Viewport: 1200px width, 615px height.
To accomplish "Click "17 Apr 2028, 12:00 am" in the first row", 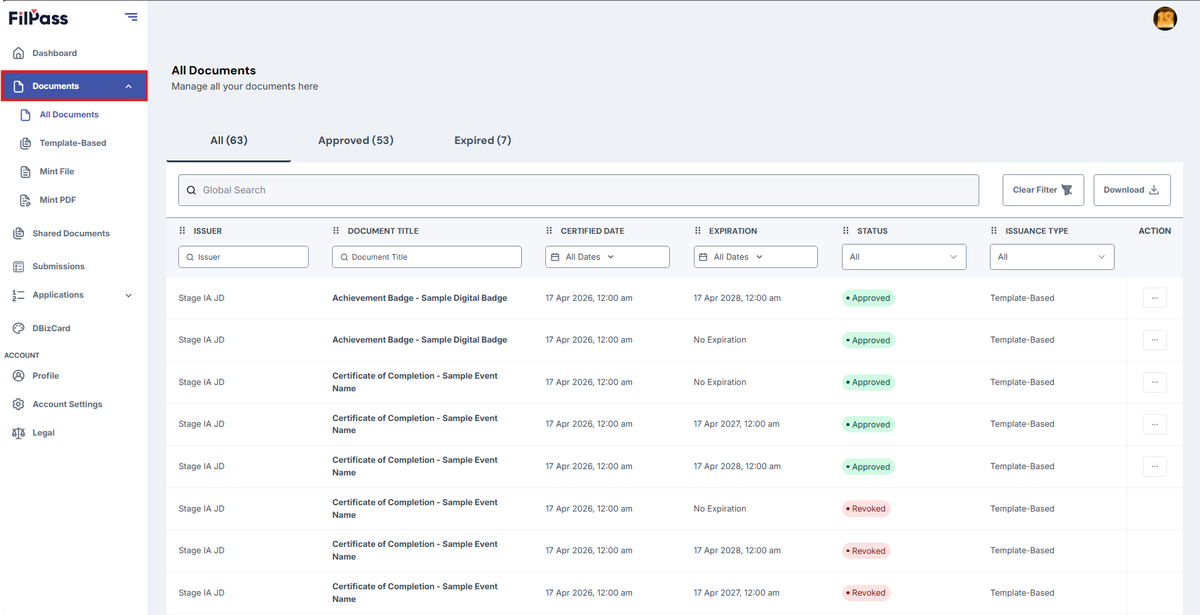I will coord(737,298).
